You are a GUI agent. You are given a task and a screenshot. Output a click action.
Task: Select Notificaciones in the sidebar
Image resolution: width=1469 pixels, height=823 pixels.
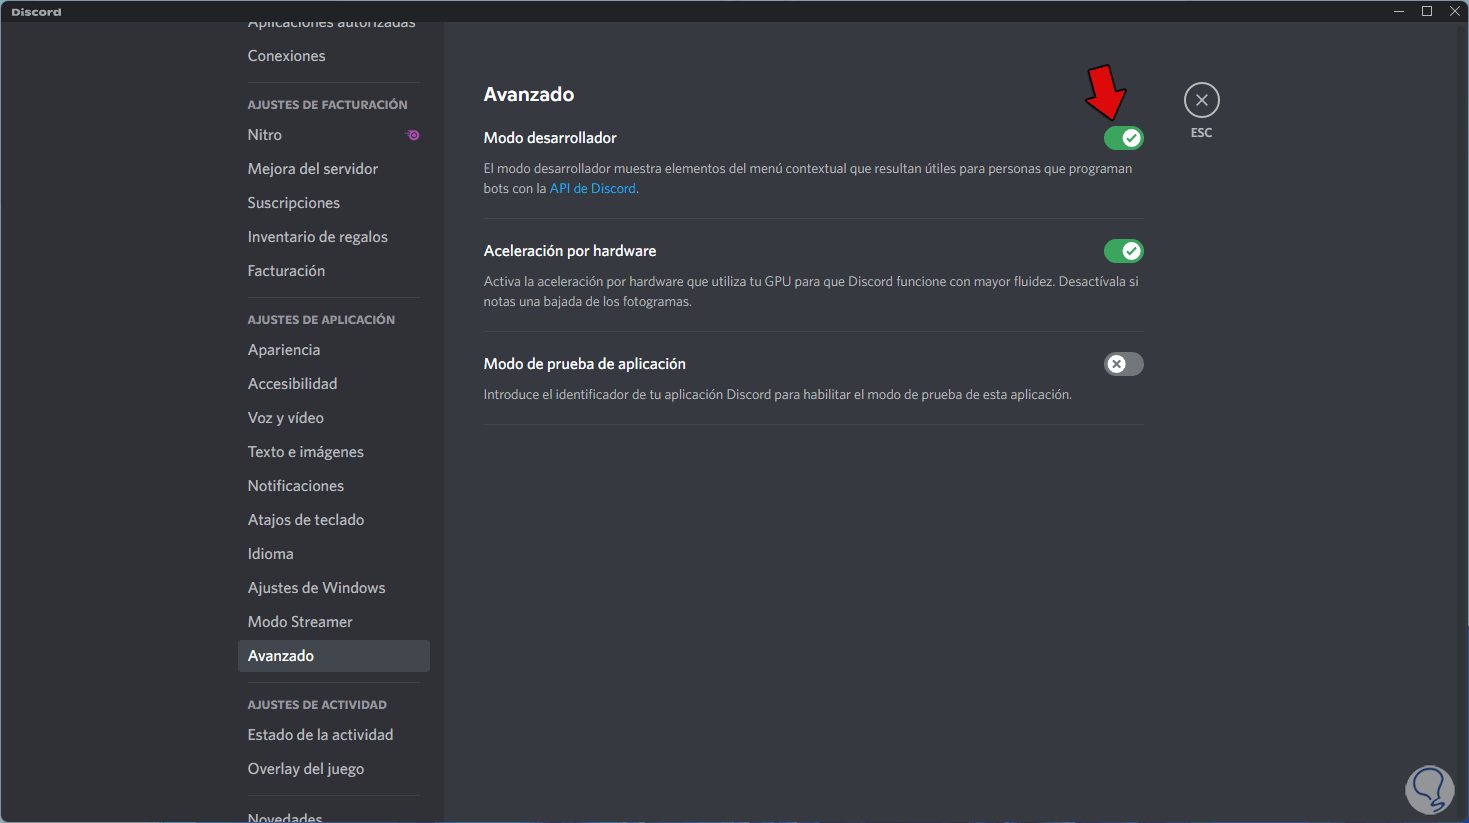(296, 486)
